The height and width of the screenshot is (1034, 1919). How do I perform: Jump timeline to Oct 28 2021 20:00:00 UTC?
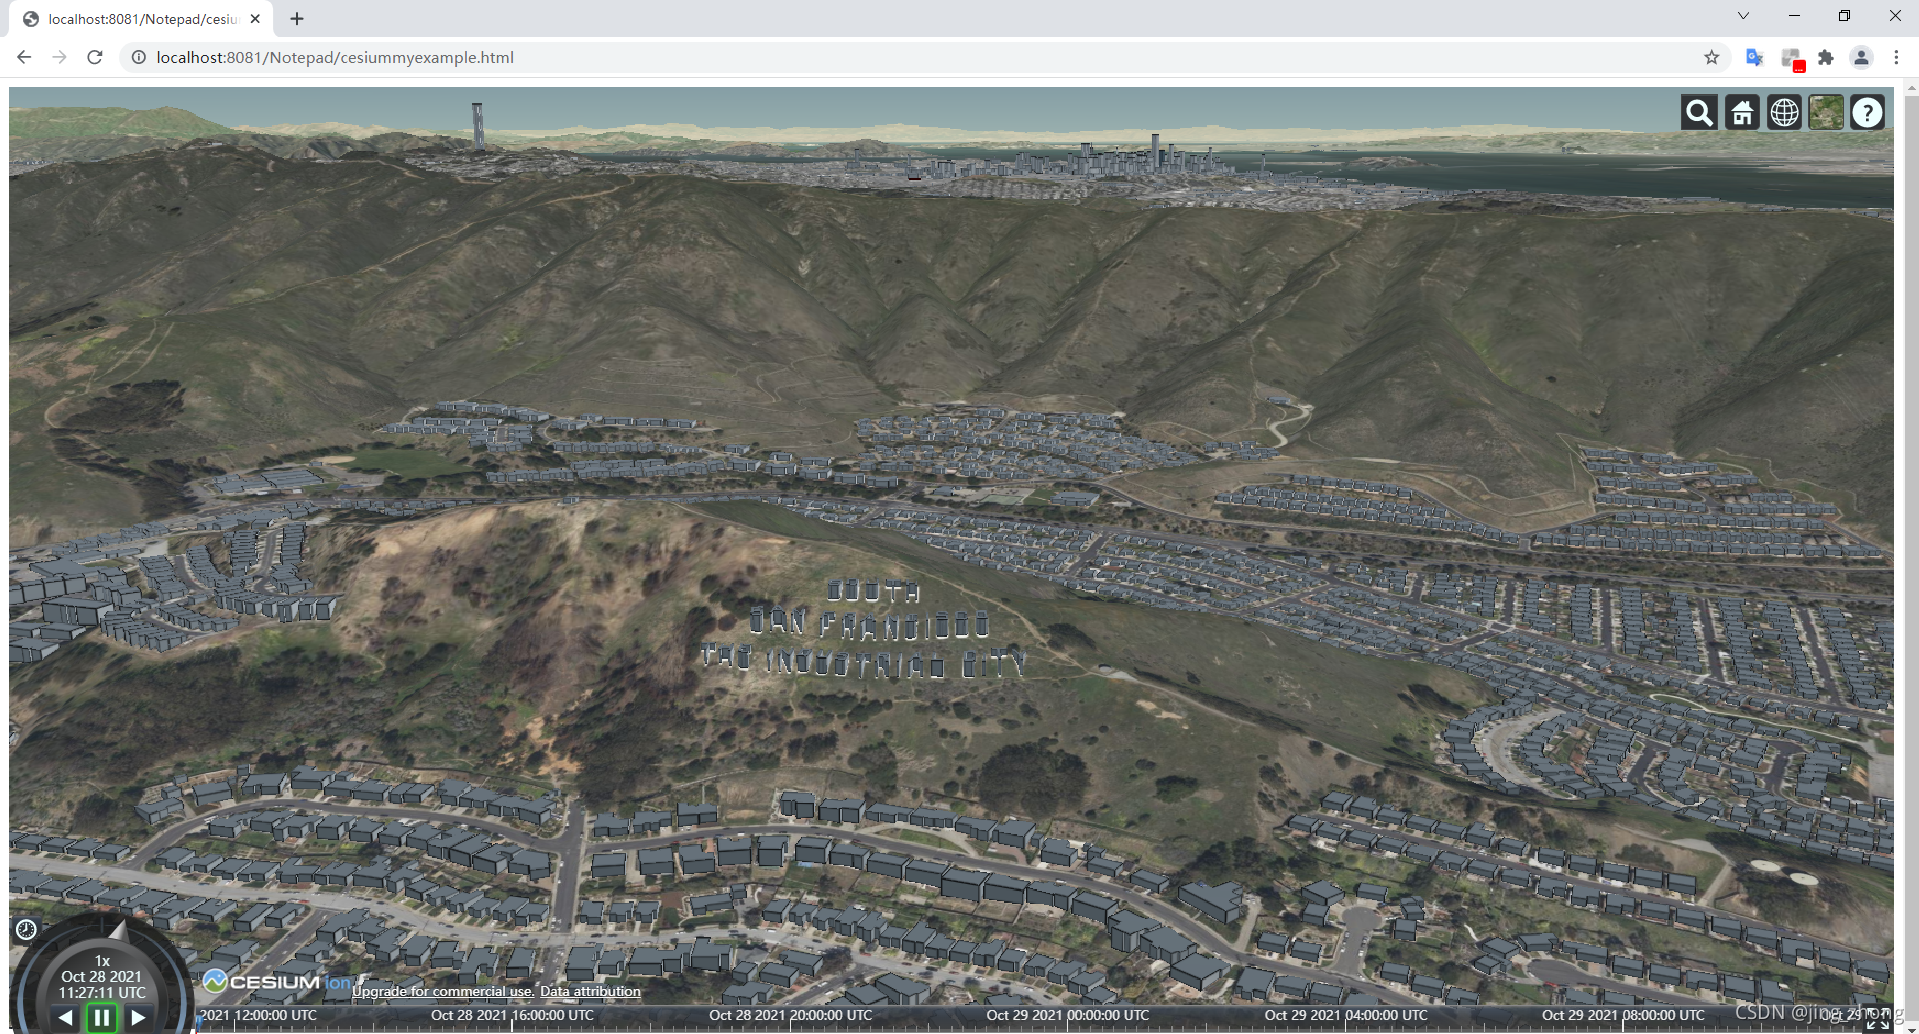tap(790, 1016)
